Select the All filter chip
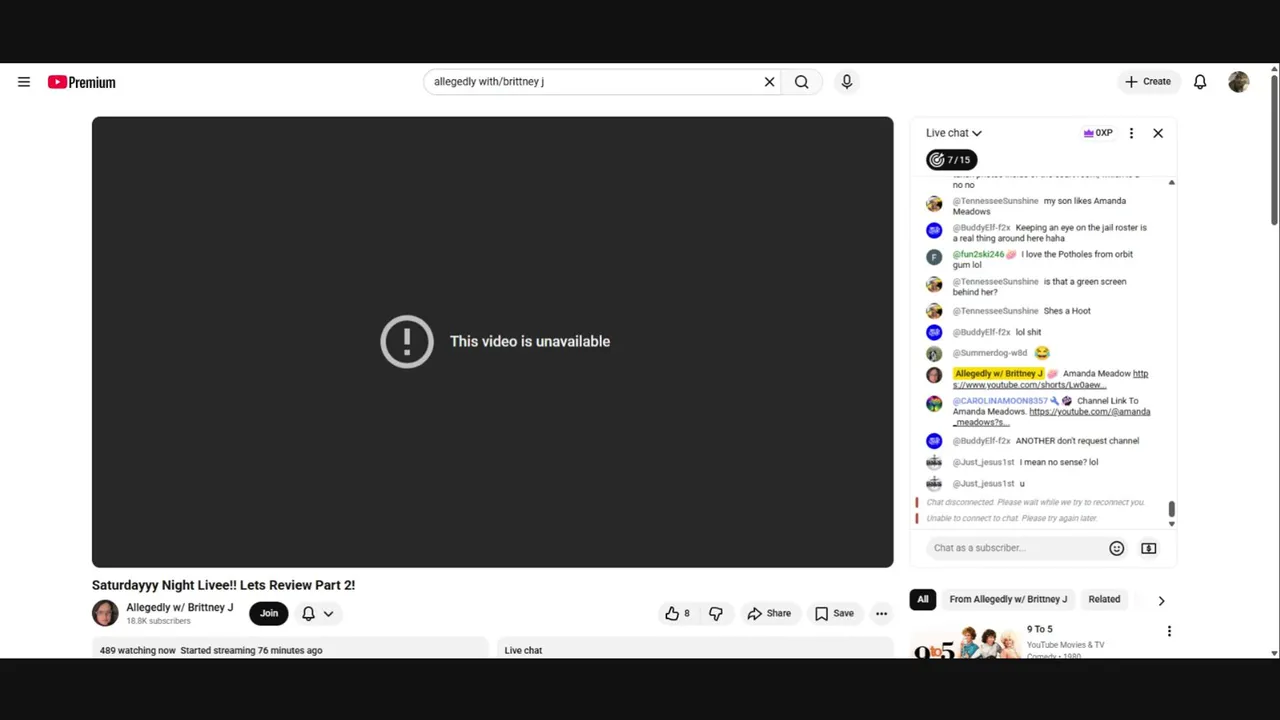The height and width of the screenshot is (720, 1280). 923,599
